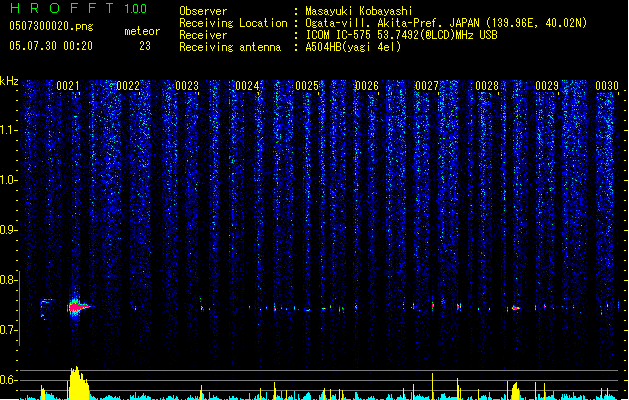
Task: Click the 1.1 frequency axis label
Action: pyautogui.click(x=9, y=130)
